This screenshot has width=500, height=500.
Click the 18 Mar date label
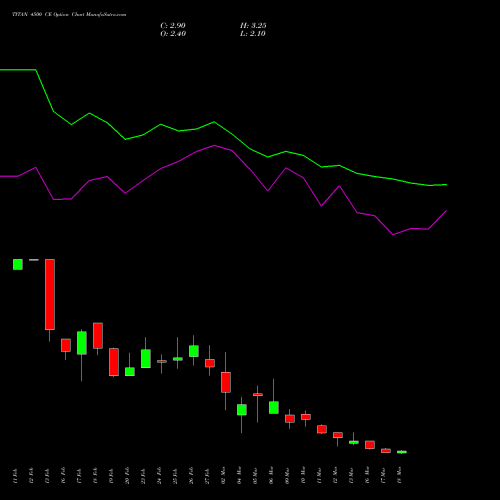click(x=399, y=476)
